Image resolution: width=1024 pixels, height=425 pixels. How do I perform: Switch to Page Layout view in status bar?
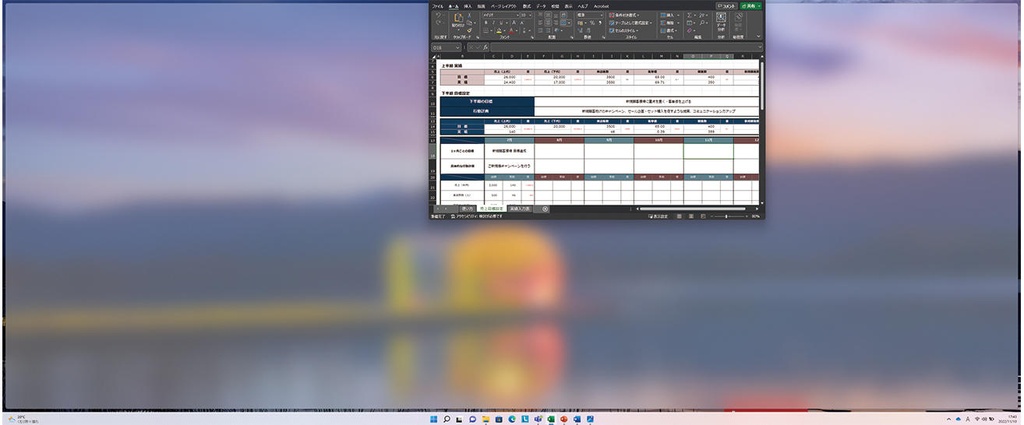(691, 216)
